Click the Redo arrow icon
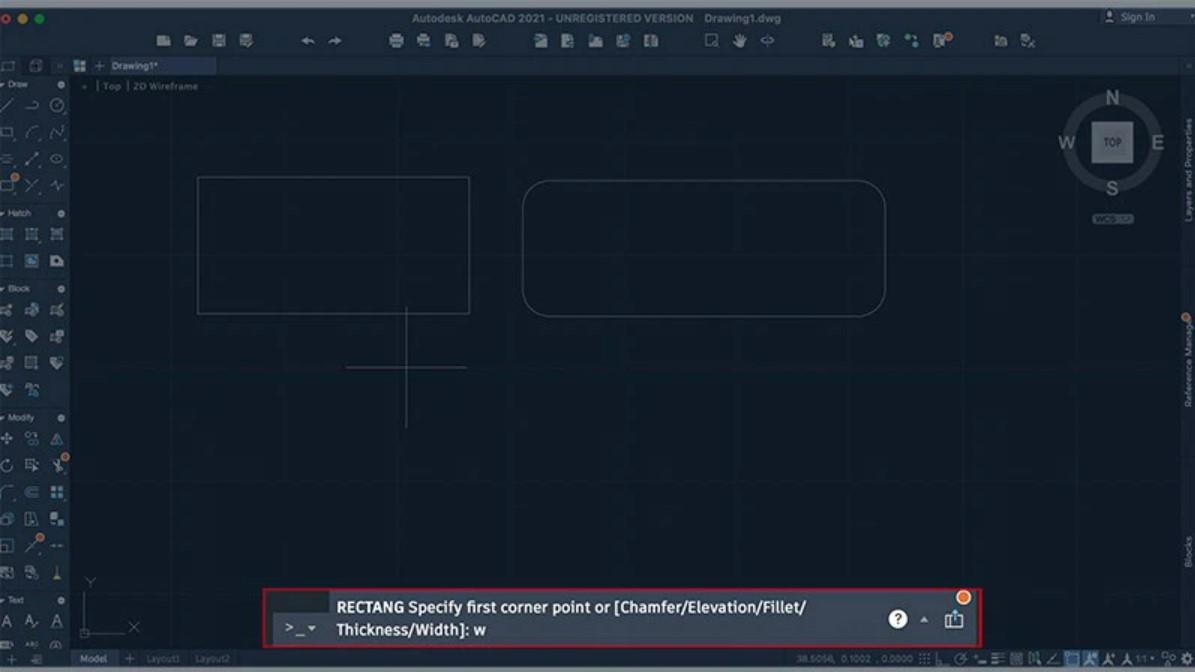This screenshot has width=1195, height=672. click(x=335, y=40)
